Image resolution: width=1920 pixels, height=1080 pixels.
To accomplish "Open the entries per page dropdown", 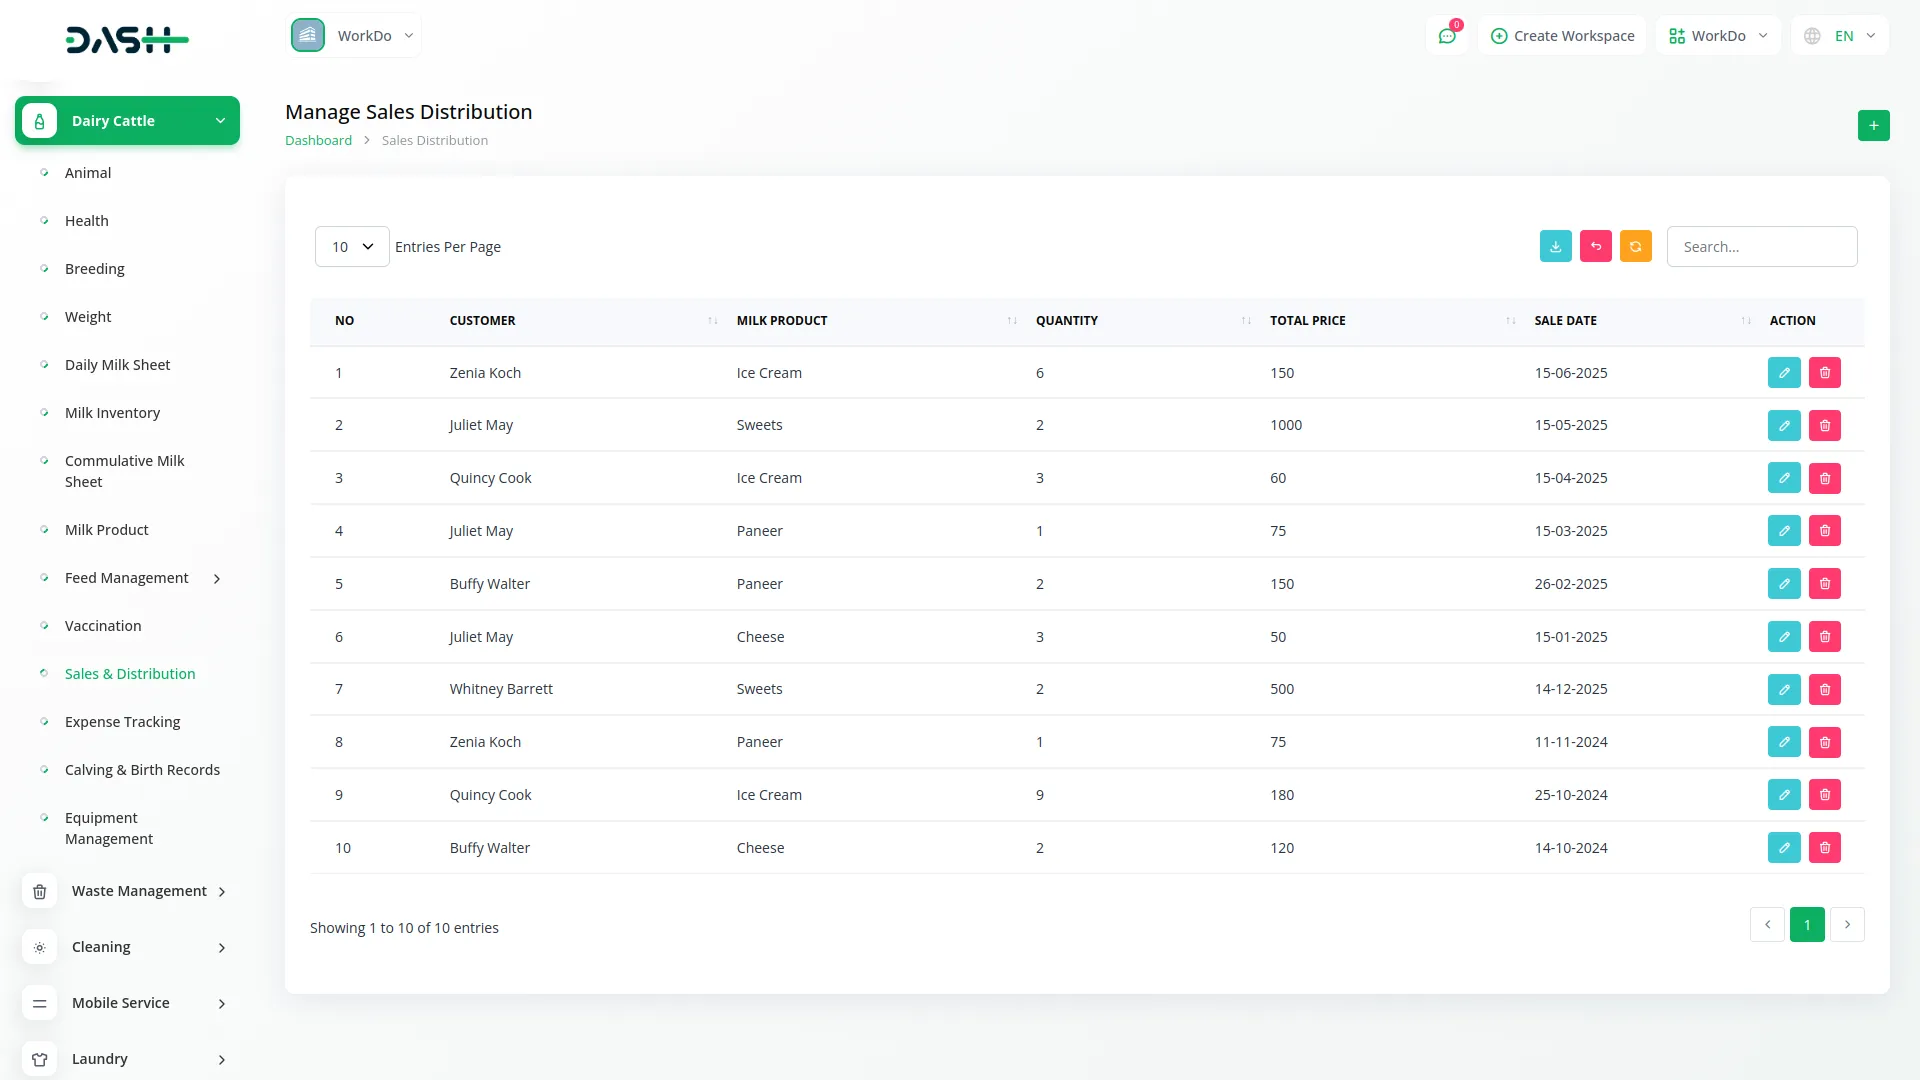I will (351, 246).
